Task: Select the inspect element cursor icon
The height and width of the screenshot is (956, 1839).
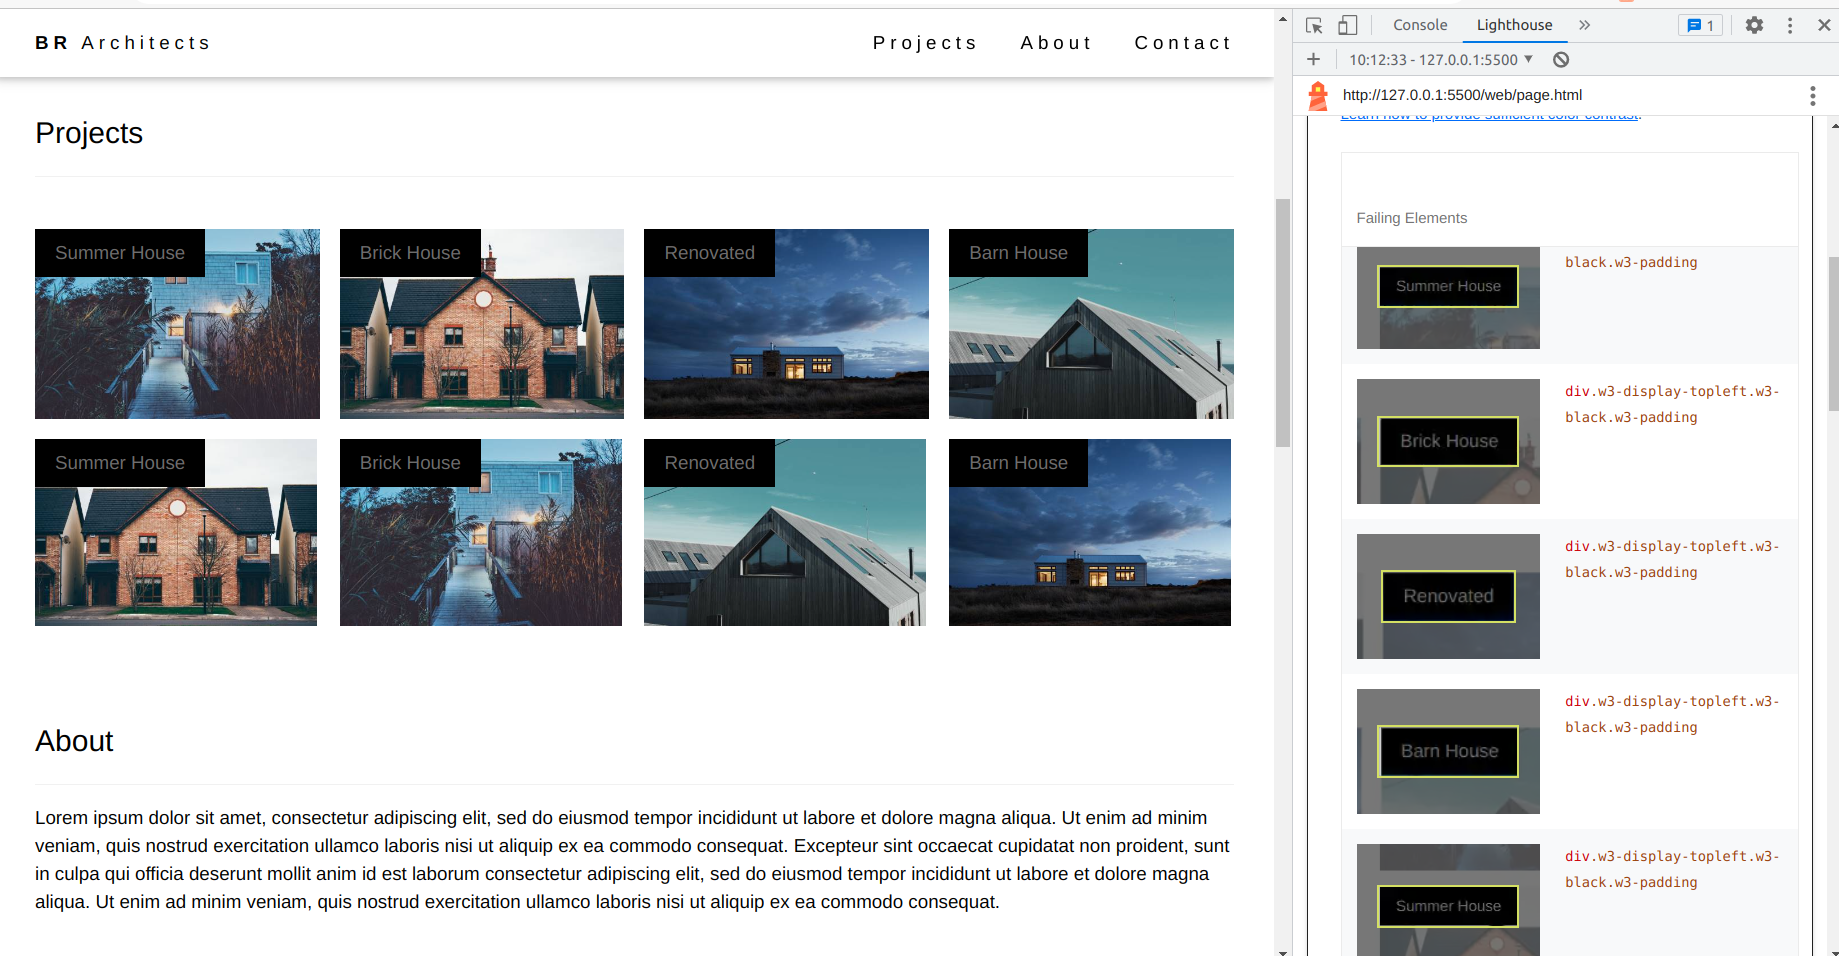Action: coord(1313,25)
